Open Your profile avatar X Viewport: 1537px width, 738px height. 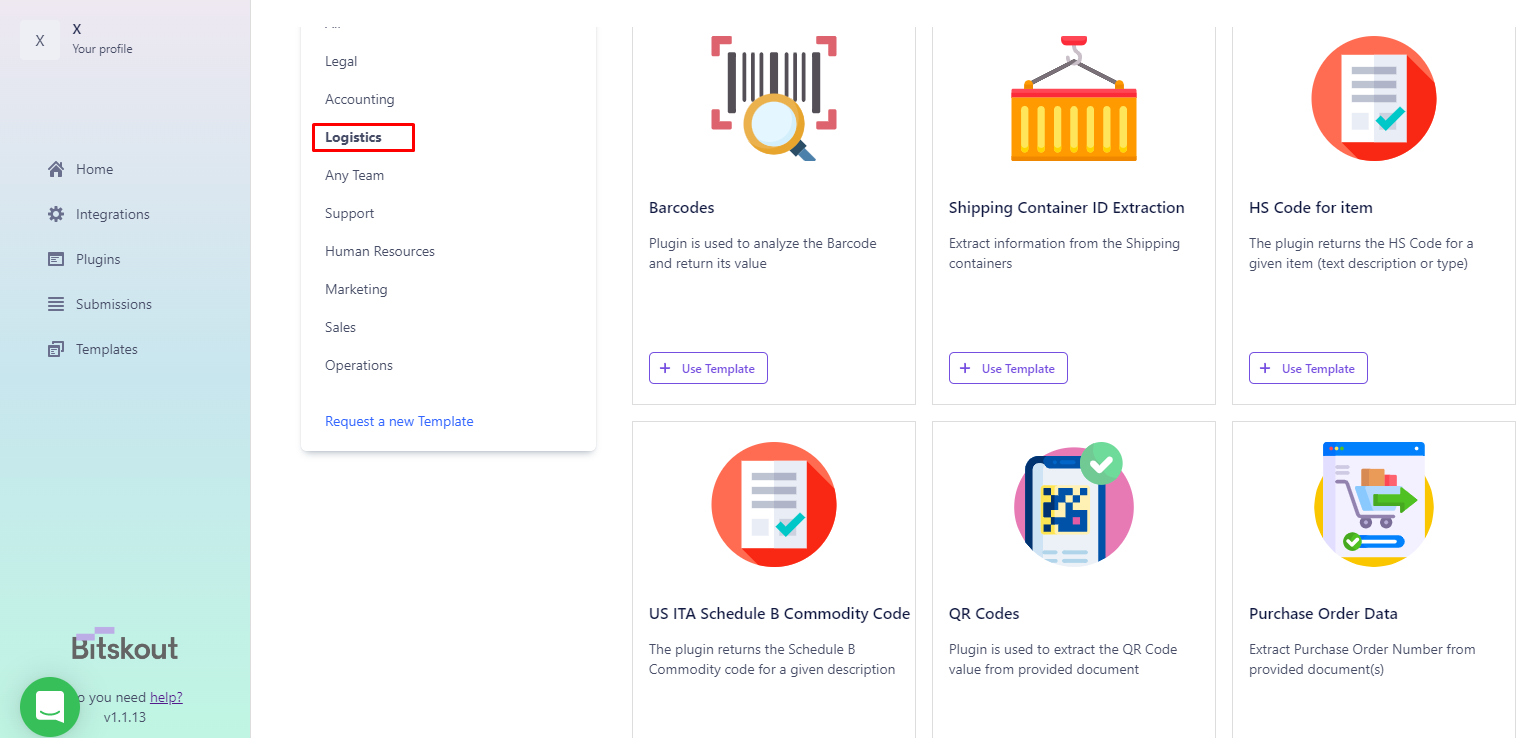(x=40, y=40)
